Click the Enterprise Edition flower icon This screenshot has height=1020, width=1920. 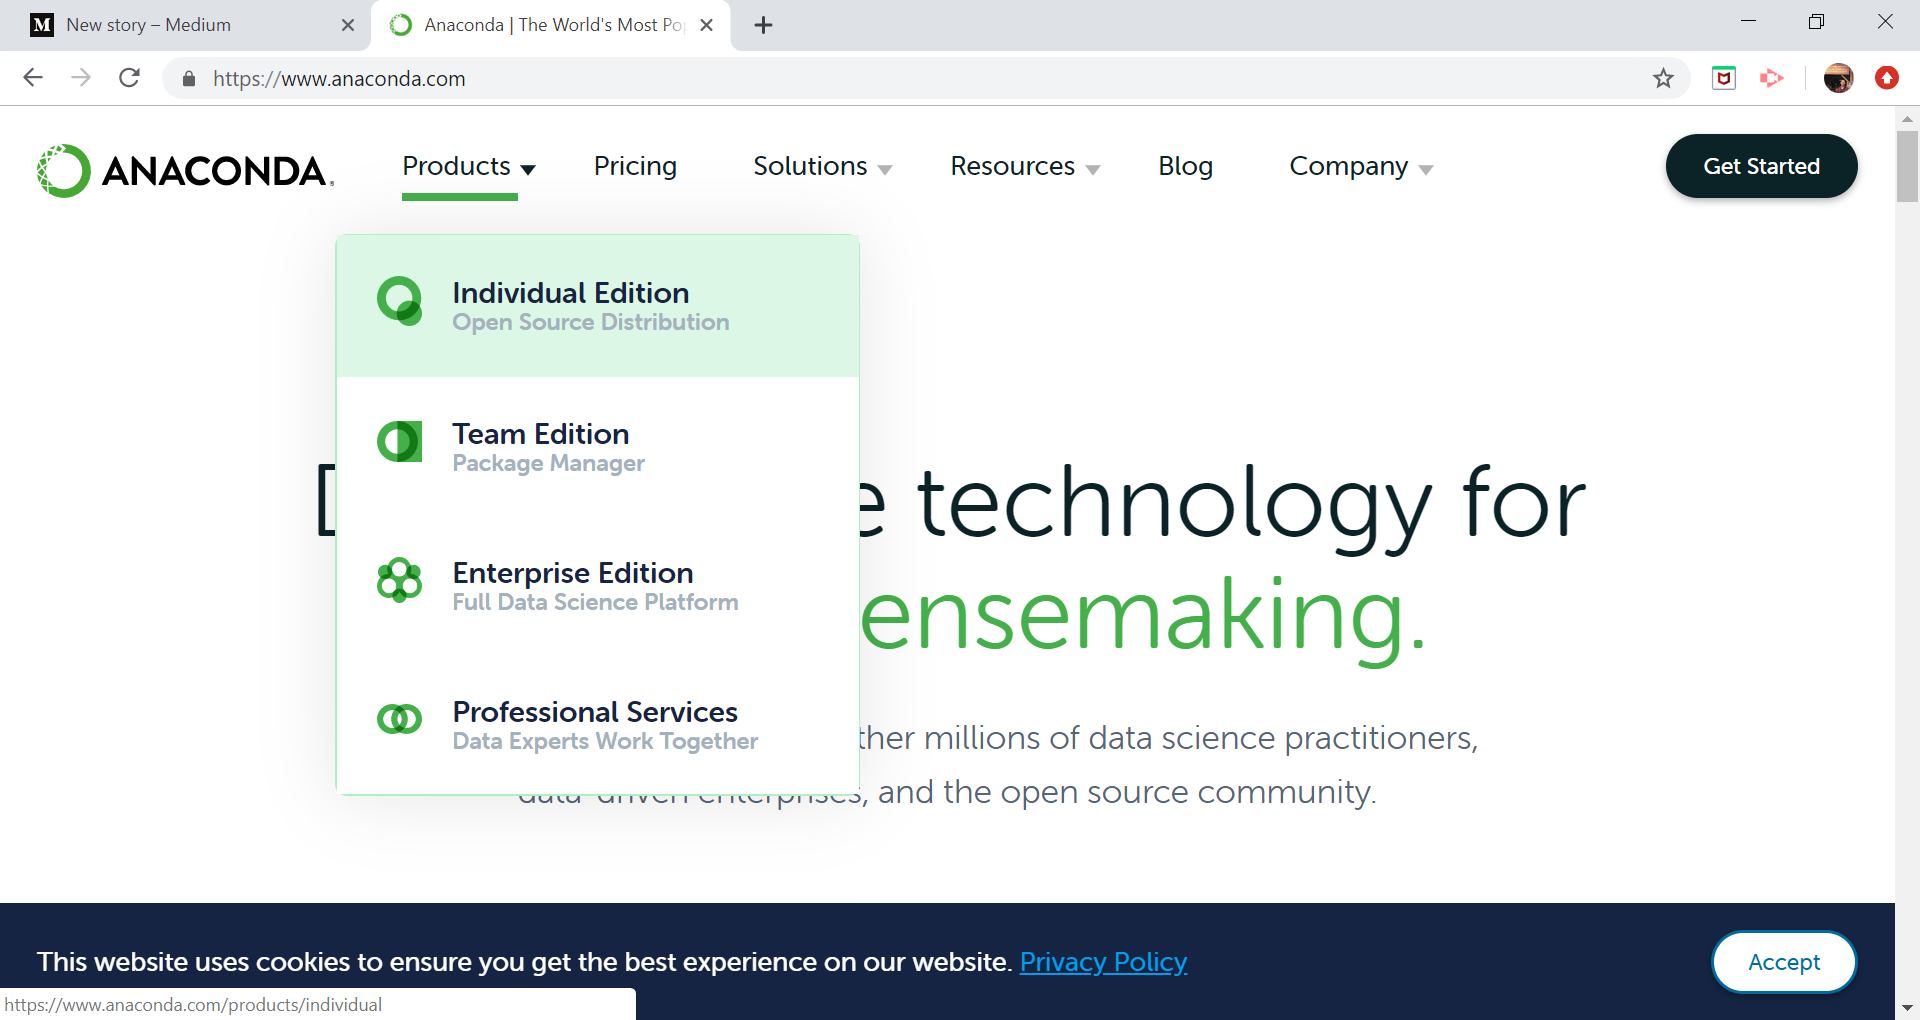(x=399, y=580)
